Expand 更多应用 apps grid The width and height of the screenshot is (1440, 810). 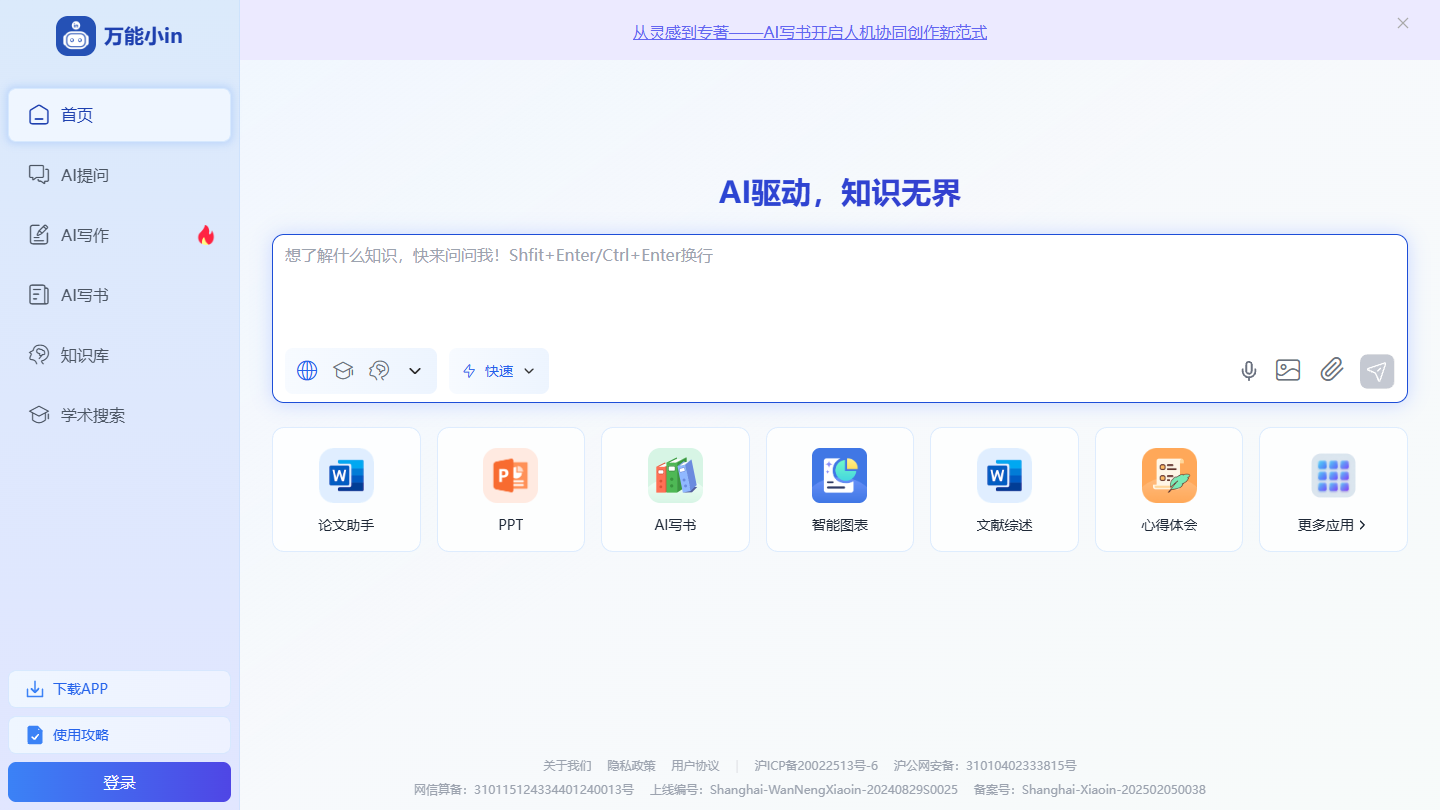click(1333, 489)
